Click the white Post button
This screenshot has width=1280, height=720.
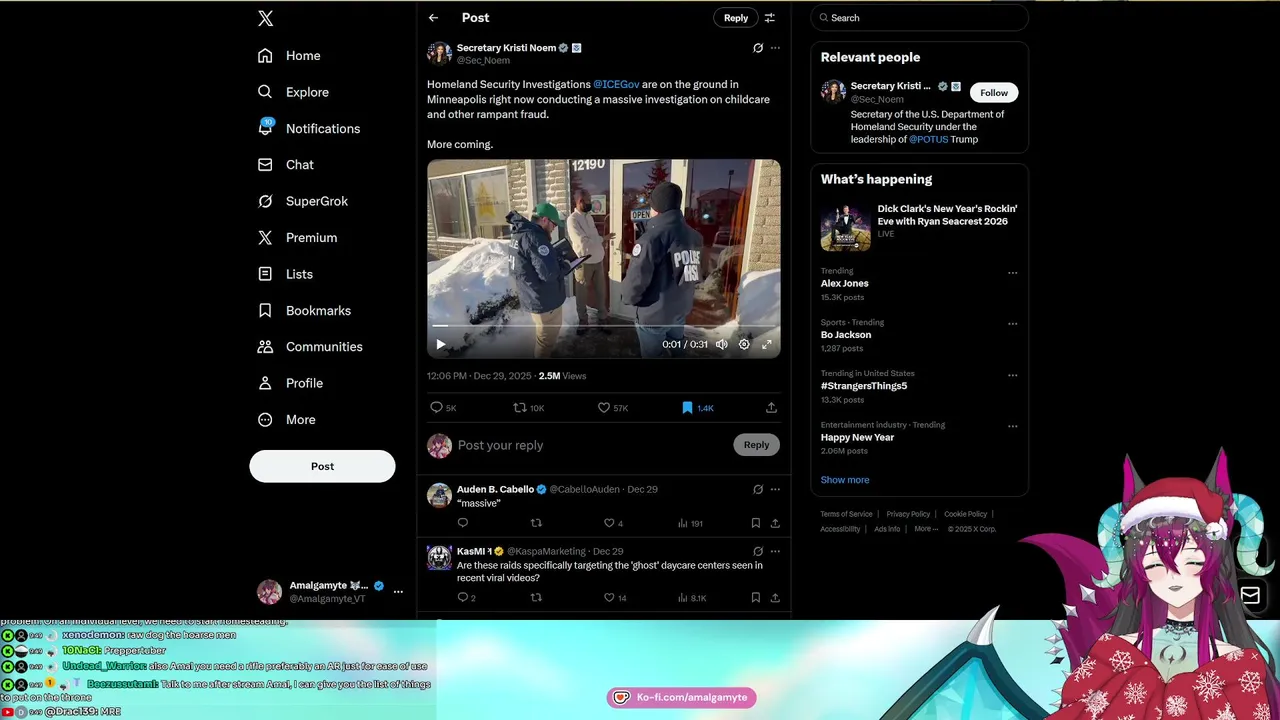click(x=322, y=466)
